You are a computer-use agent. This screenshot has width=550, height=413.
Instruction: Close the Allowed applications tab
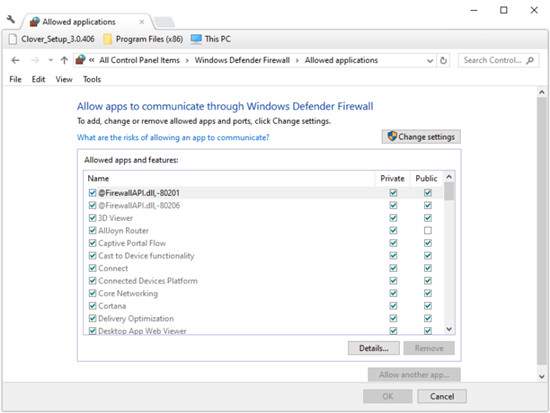[142, 22]
